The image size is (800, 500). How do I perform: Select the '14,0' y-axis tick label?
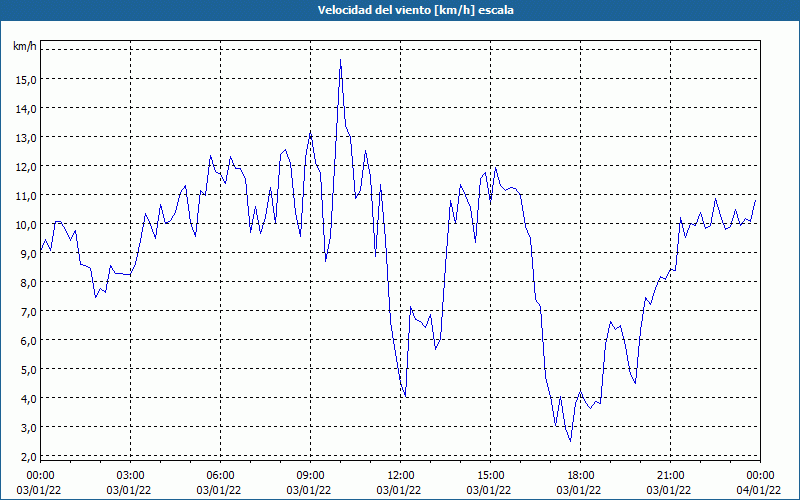coord(26,109)
